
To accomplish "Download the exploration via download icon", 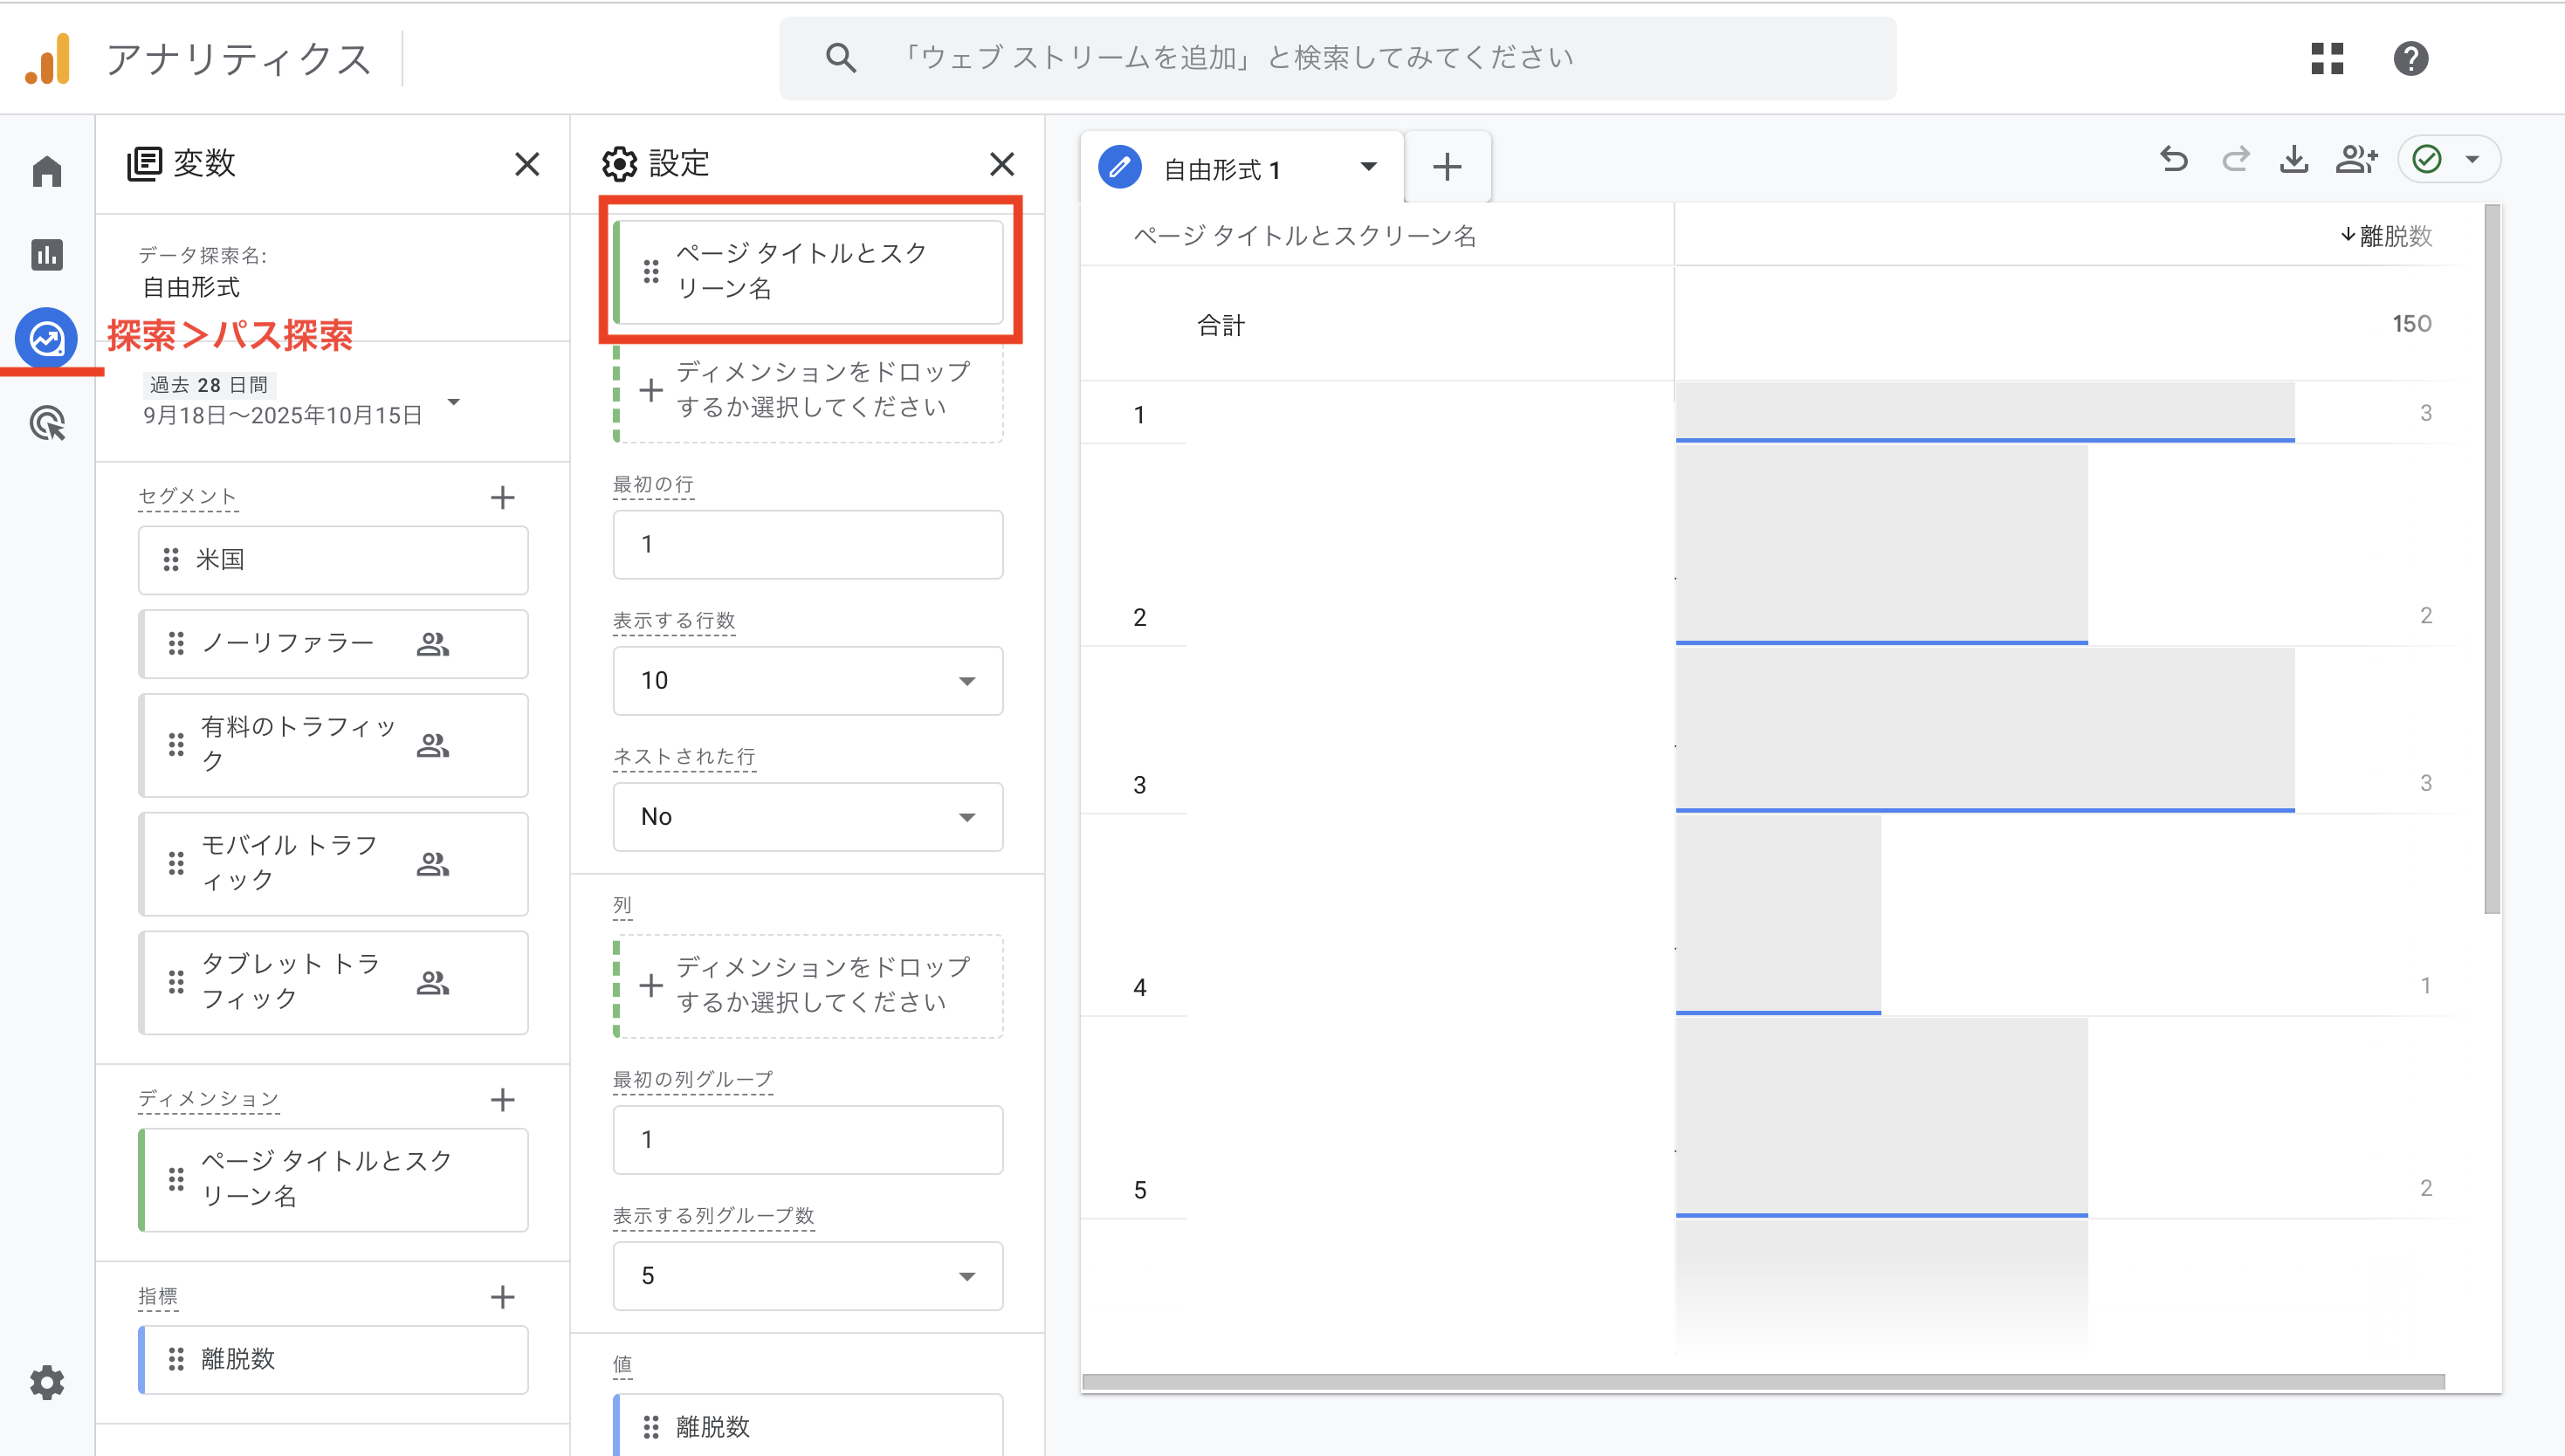I will coord(2294,160).
